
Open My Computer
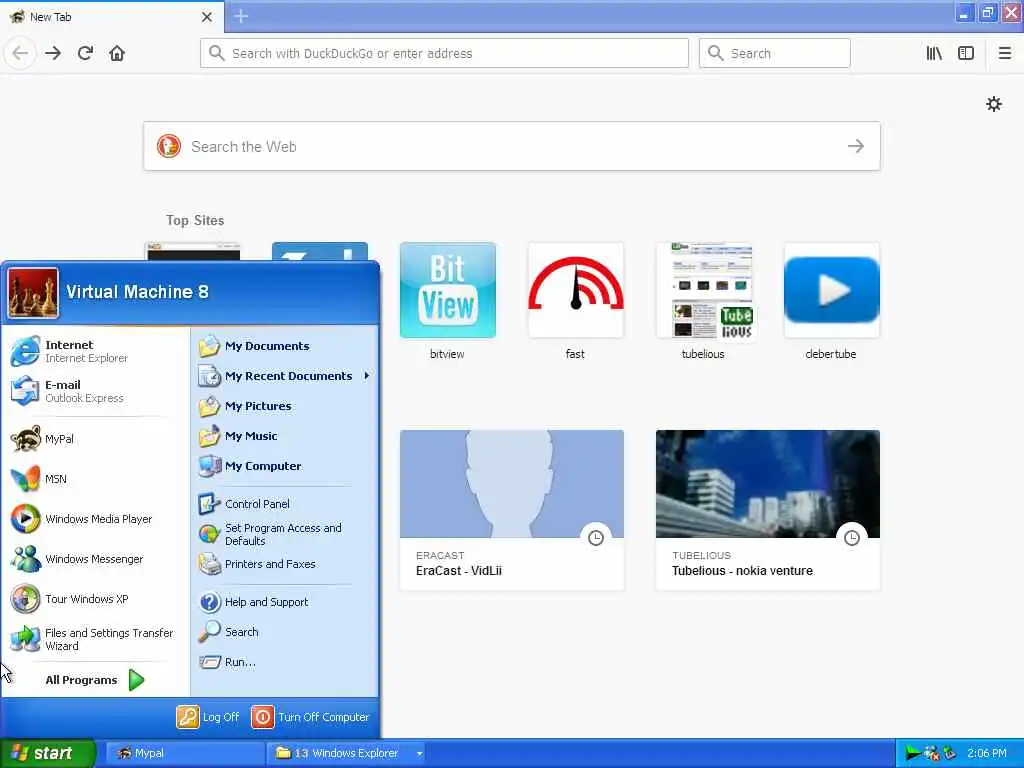pos(285,466)
